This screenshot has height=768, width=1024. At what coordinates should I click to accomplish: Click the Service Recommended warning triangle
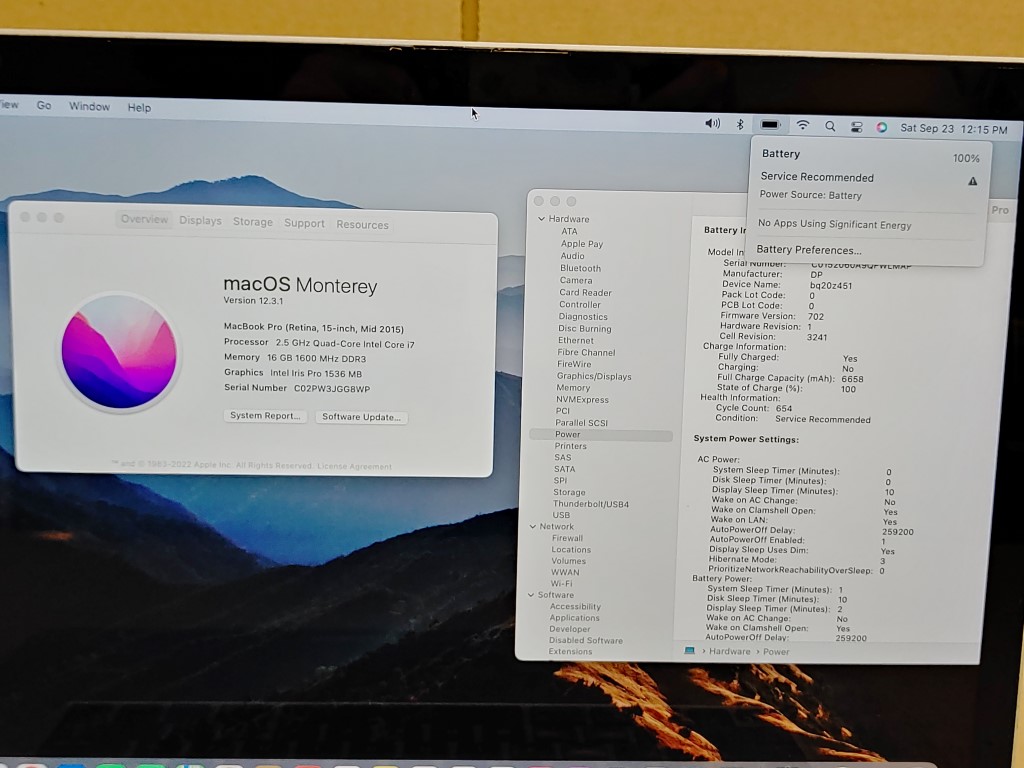click(972, 181)
